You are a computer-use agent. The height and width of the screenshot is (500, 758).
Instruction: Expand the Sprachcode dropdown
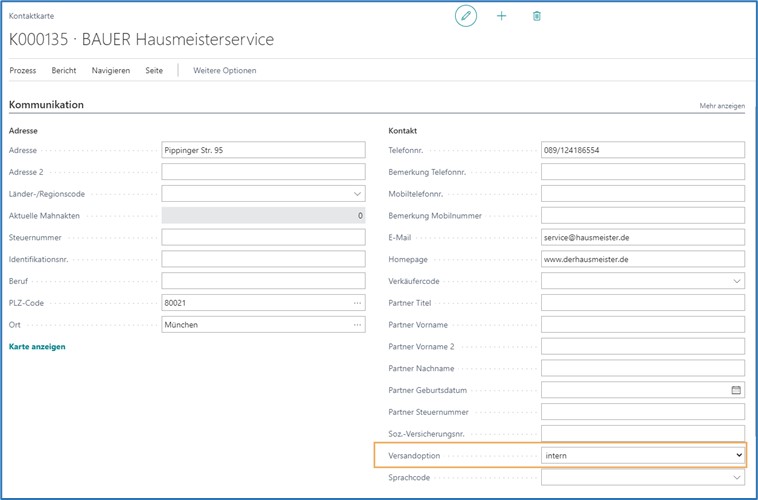(737, 478)
